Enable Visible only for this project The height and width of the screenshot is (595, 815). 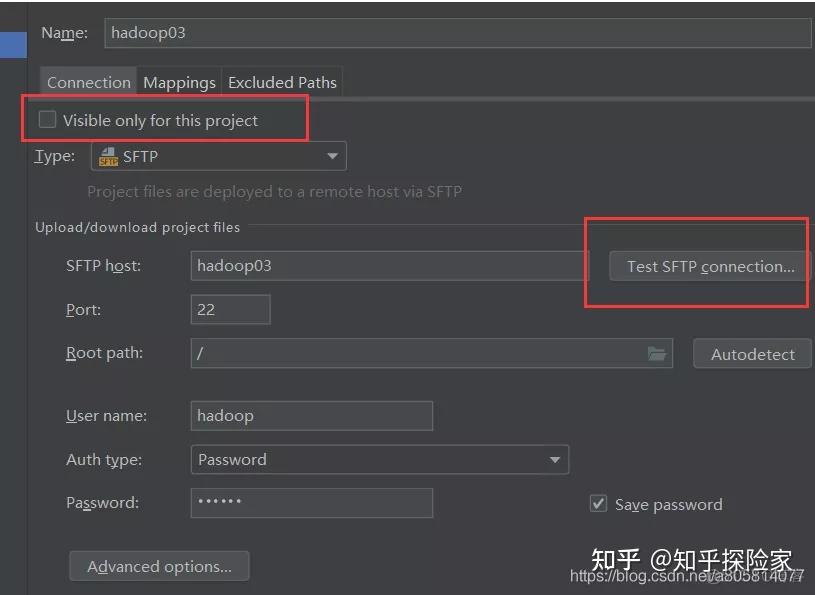pyautogui.click(x=47, y=120)
